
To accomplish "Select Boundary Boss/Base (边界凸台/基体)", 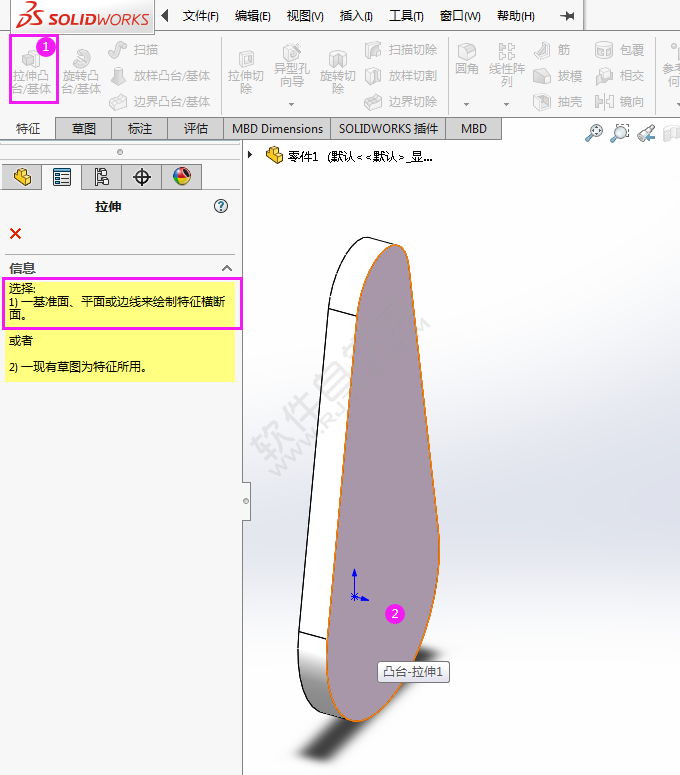I will pyautogui.click(x=159, y=102).
